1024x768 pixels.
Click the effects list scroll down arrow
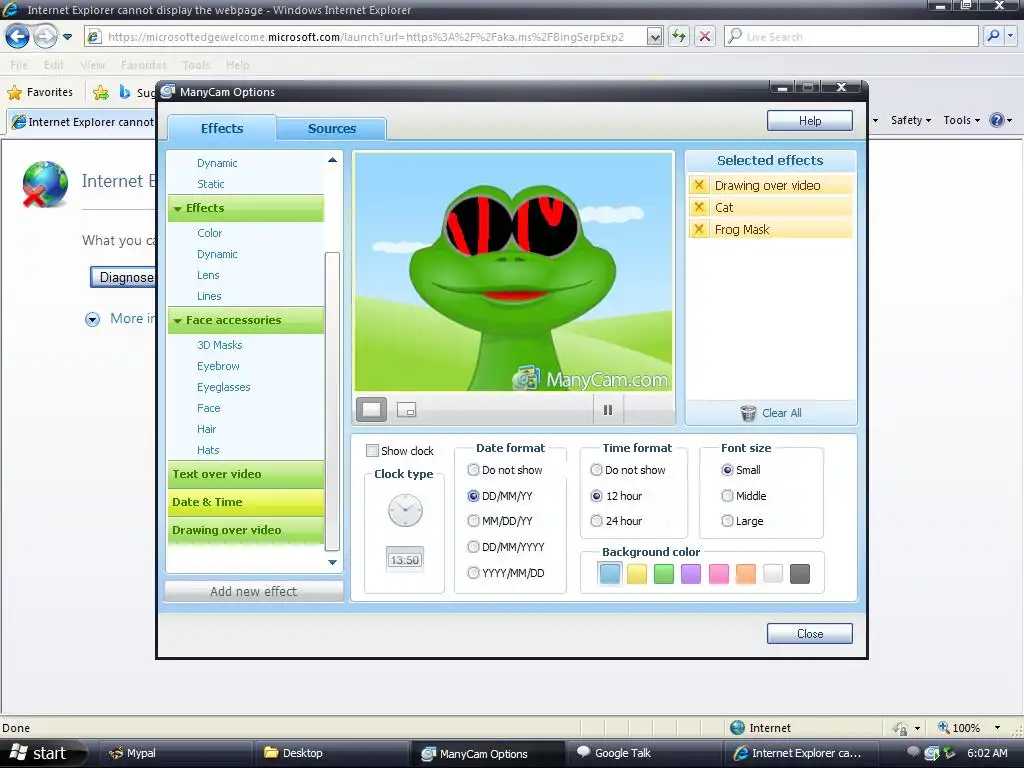click(332, 562)
